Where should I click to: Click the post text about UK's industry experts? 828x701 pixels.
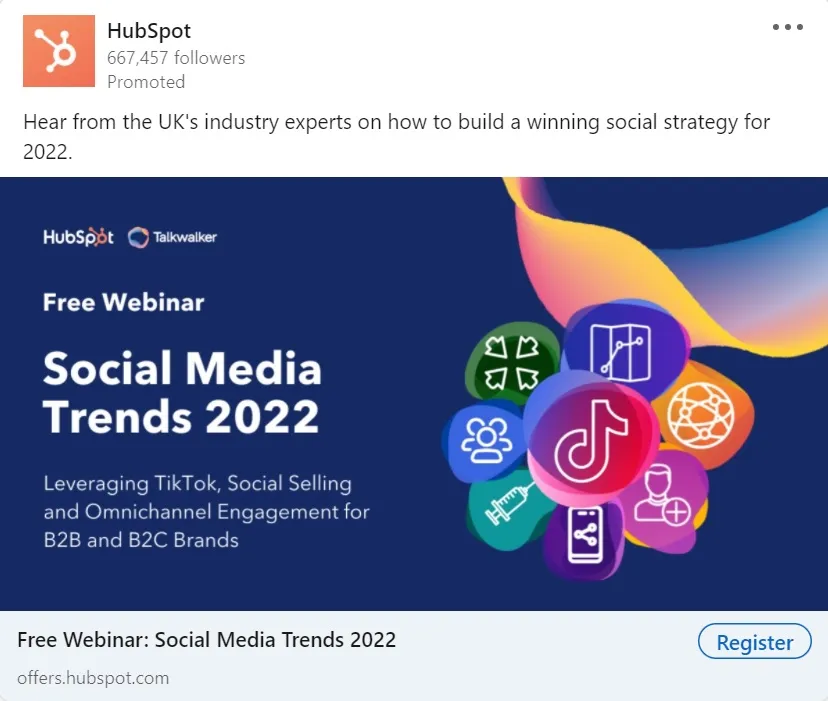397,136
